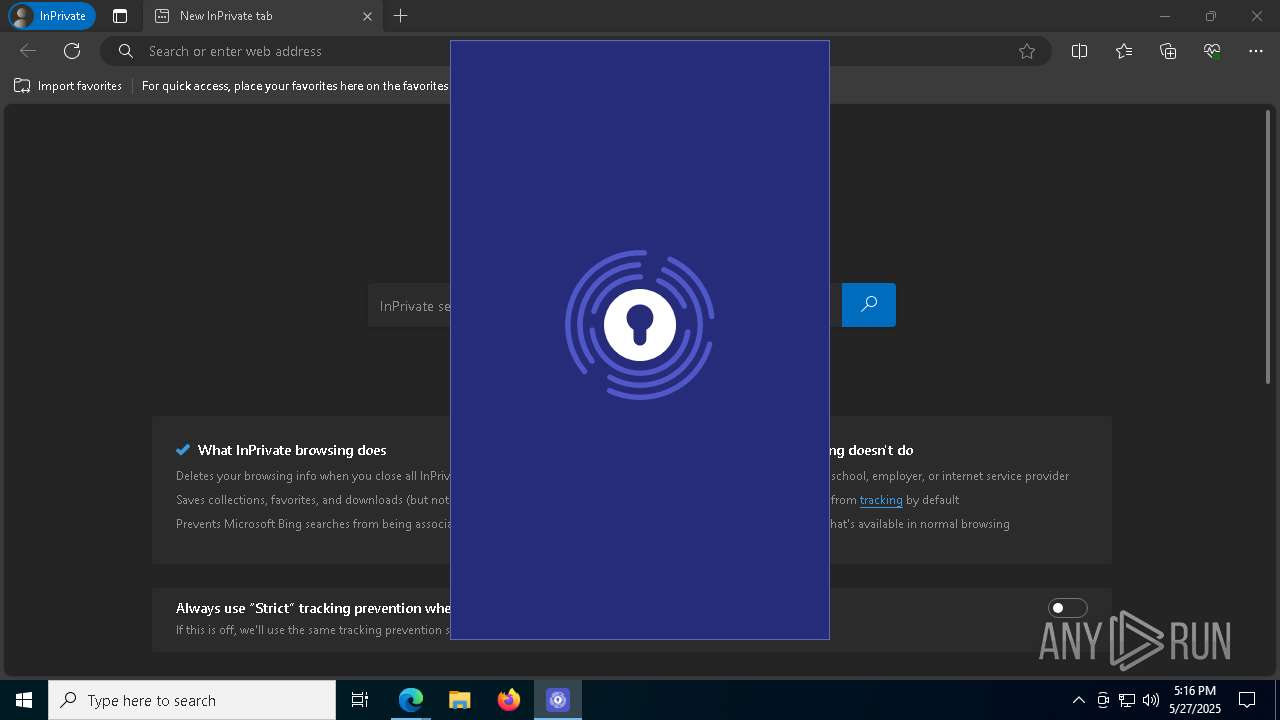Click the Proton Pass splash logo
This screenshot has width=1280, height=720.
coord(640,324)
